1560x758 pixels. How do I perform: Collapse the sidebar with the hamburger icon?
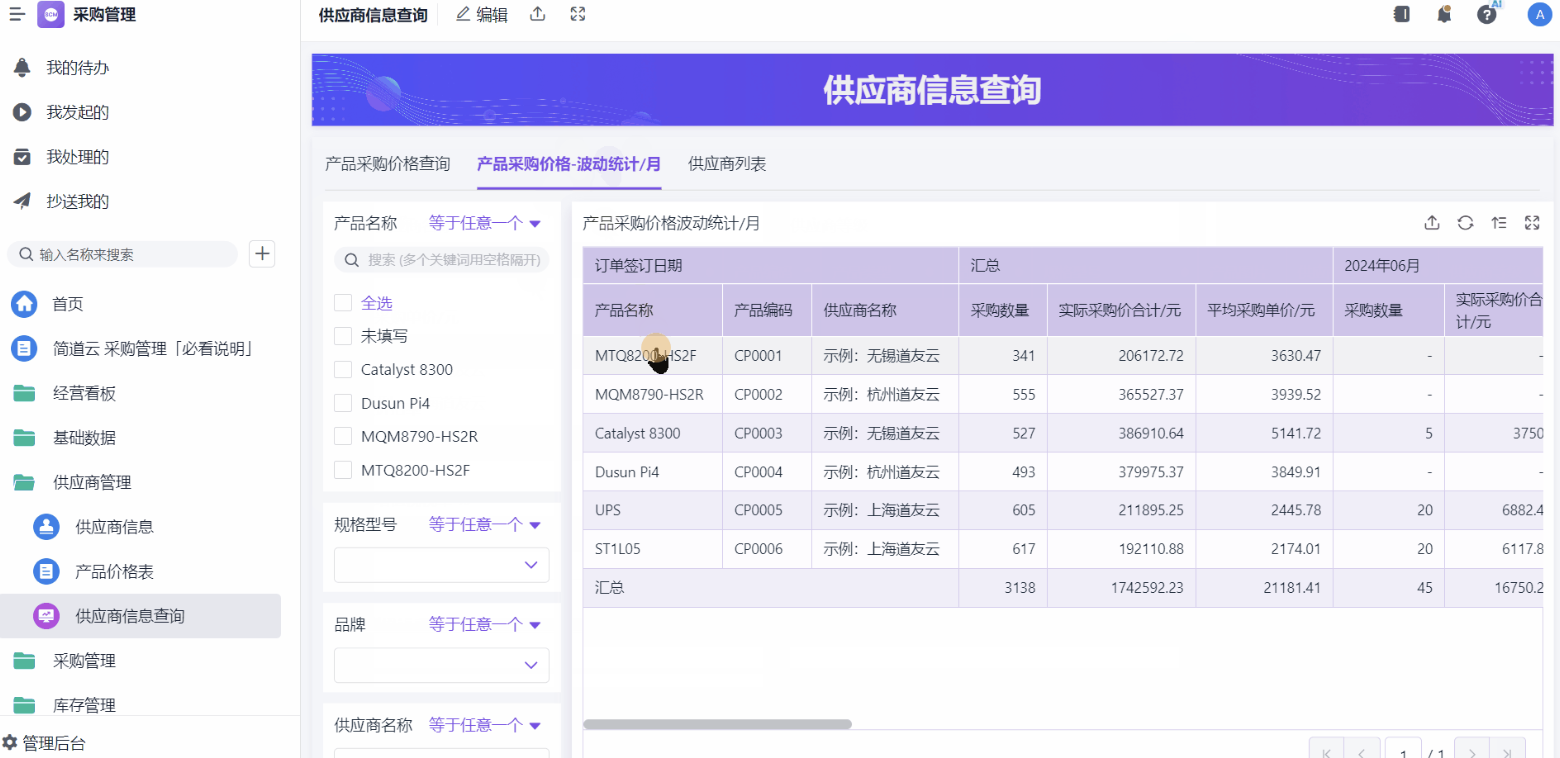click(17, 14)
